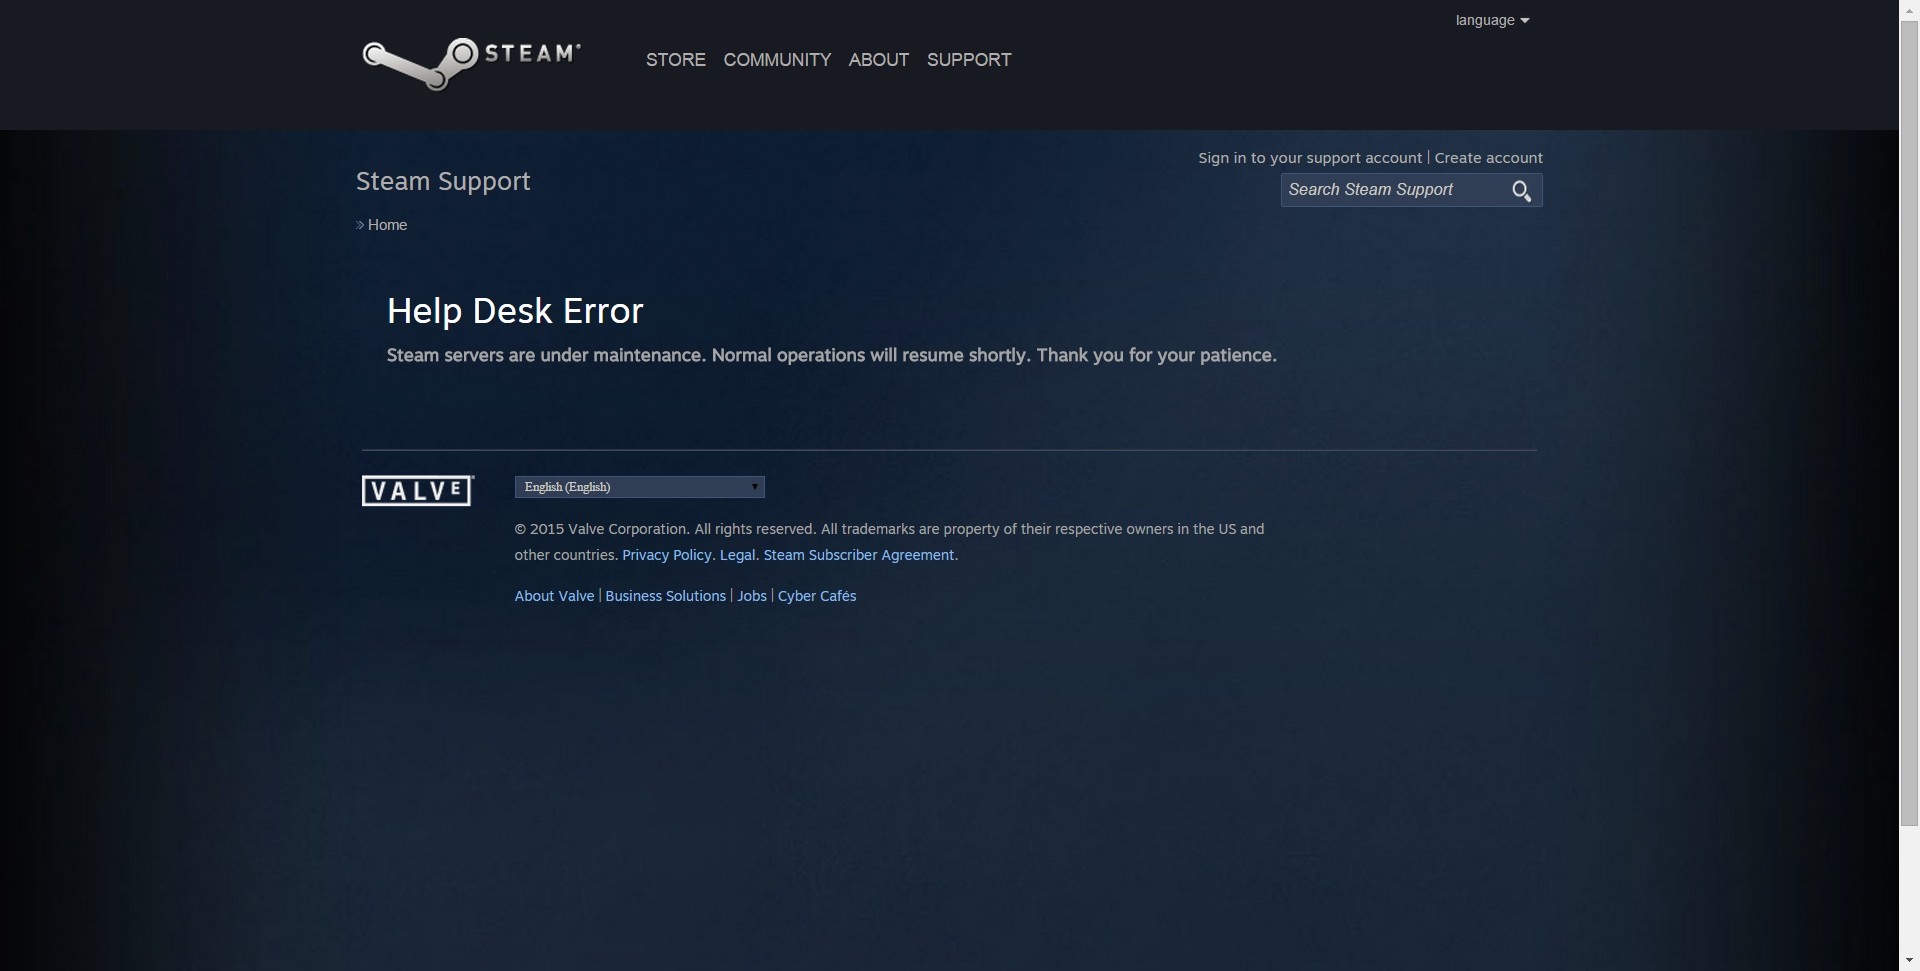The image size is (1920, 971).
Task: Click the Create account link
Action: 1489,158
